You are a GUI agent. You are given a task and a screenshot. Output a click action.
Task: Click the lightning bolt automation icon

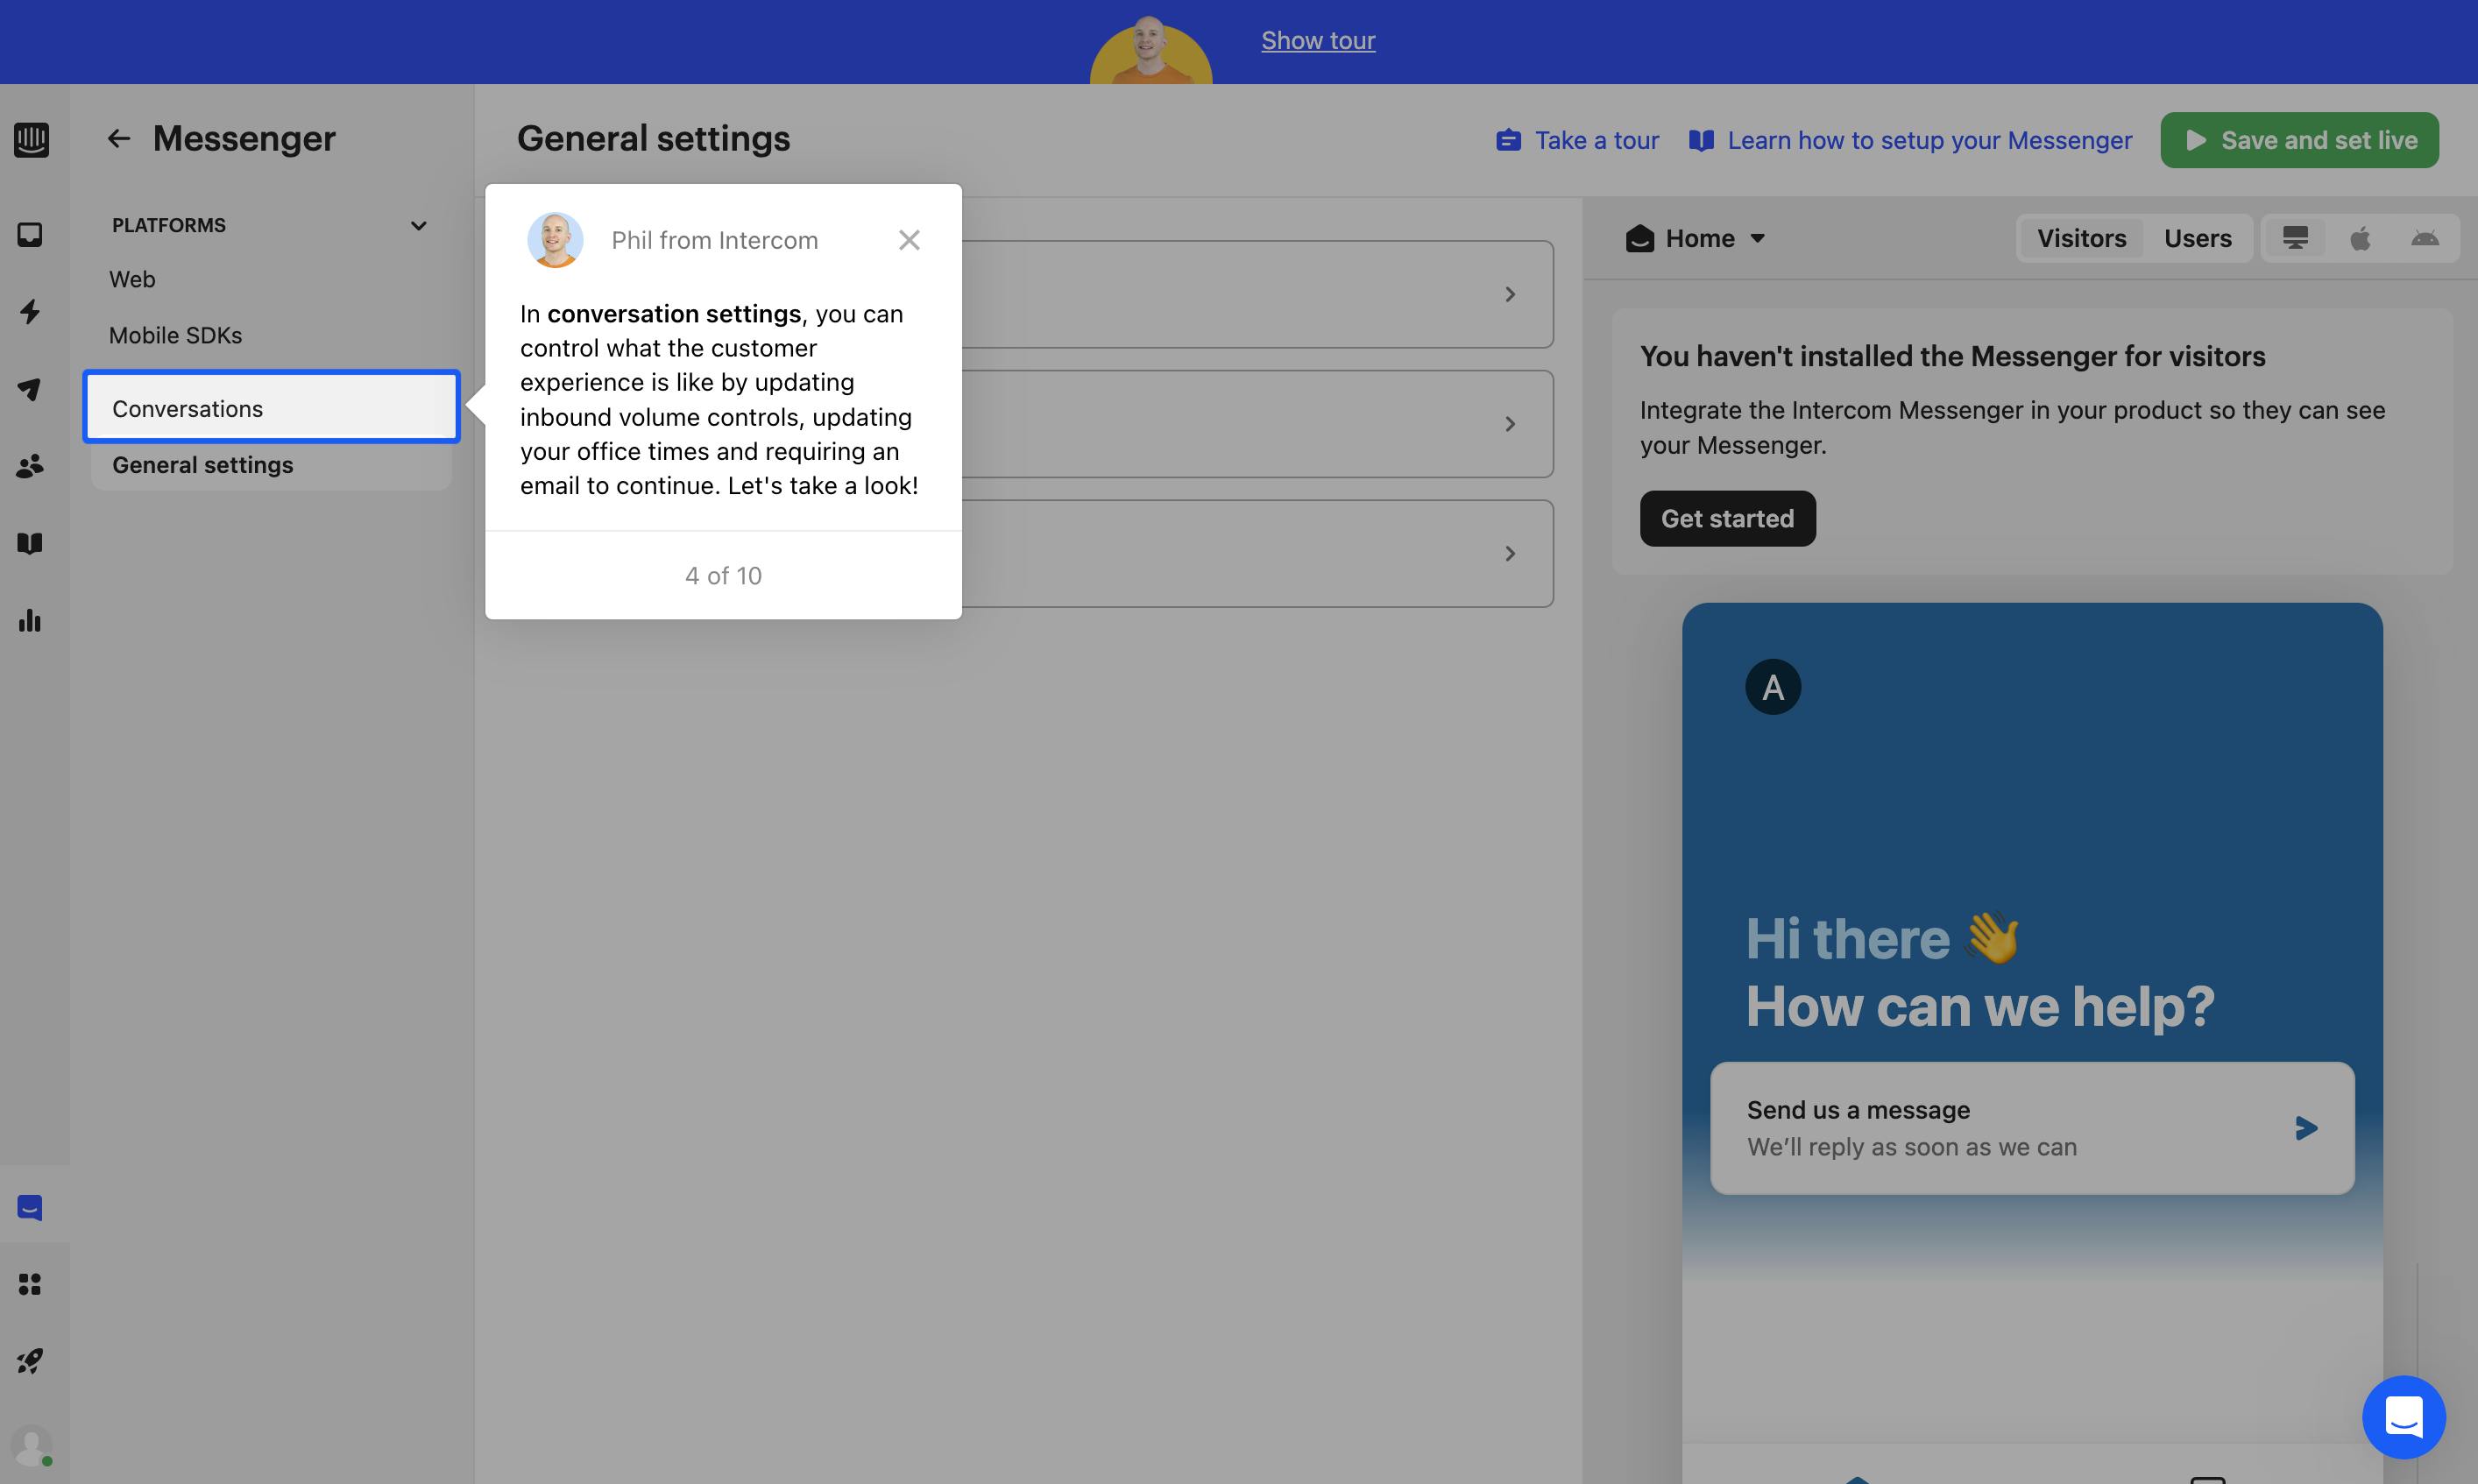pos(30,311)
